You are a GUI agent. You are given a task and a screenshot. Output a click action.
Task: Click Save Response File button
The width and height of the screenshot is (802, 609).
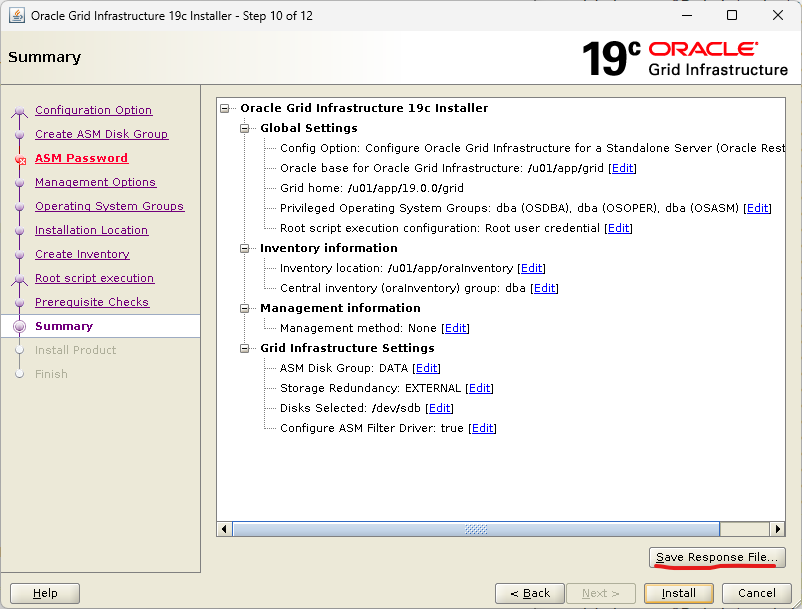pos(716,557)
